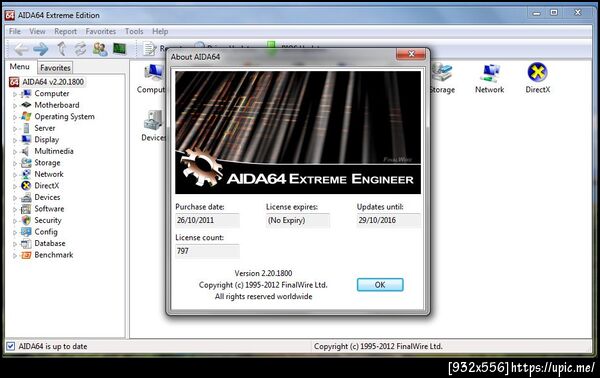This screenshot has height=378, width=600.
Task: Open the Storage icon in main pane
Action: pos(442,78)
